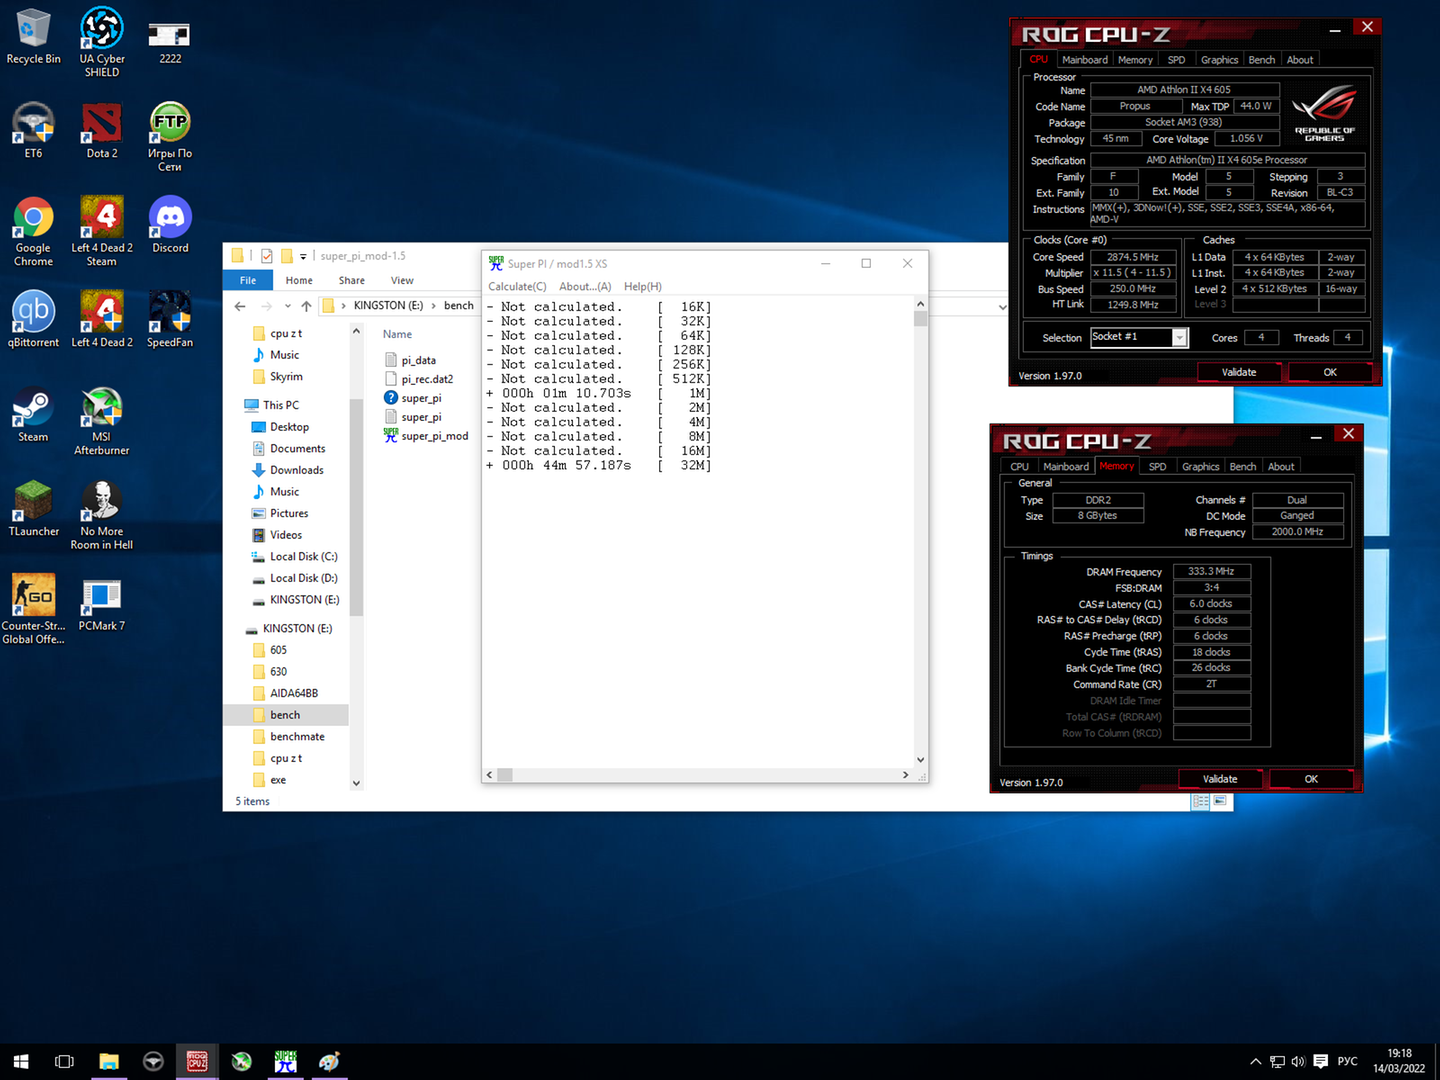Open Mainboard tab in top CPU-Z window
This screenshot has height=1080, width=1440.
[x=1084, y=60]
